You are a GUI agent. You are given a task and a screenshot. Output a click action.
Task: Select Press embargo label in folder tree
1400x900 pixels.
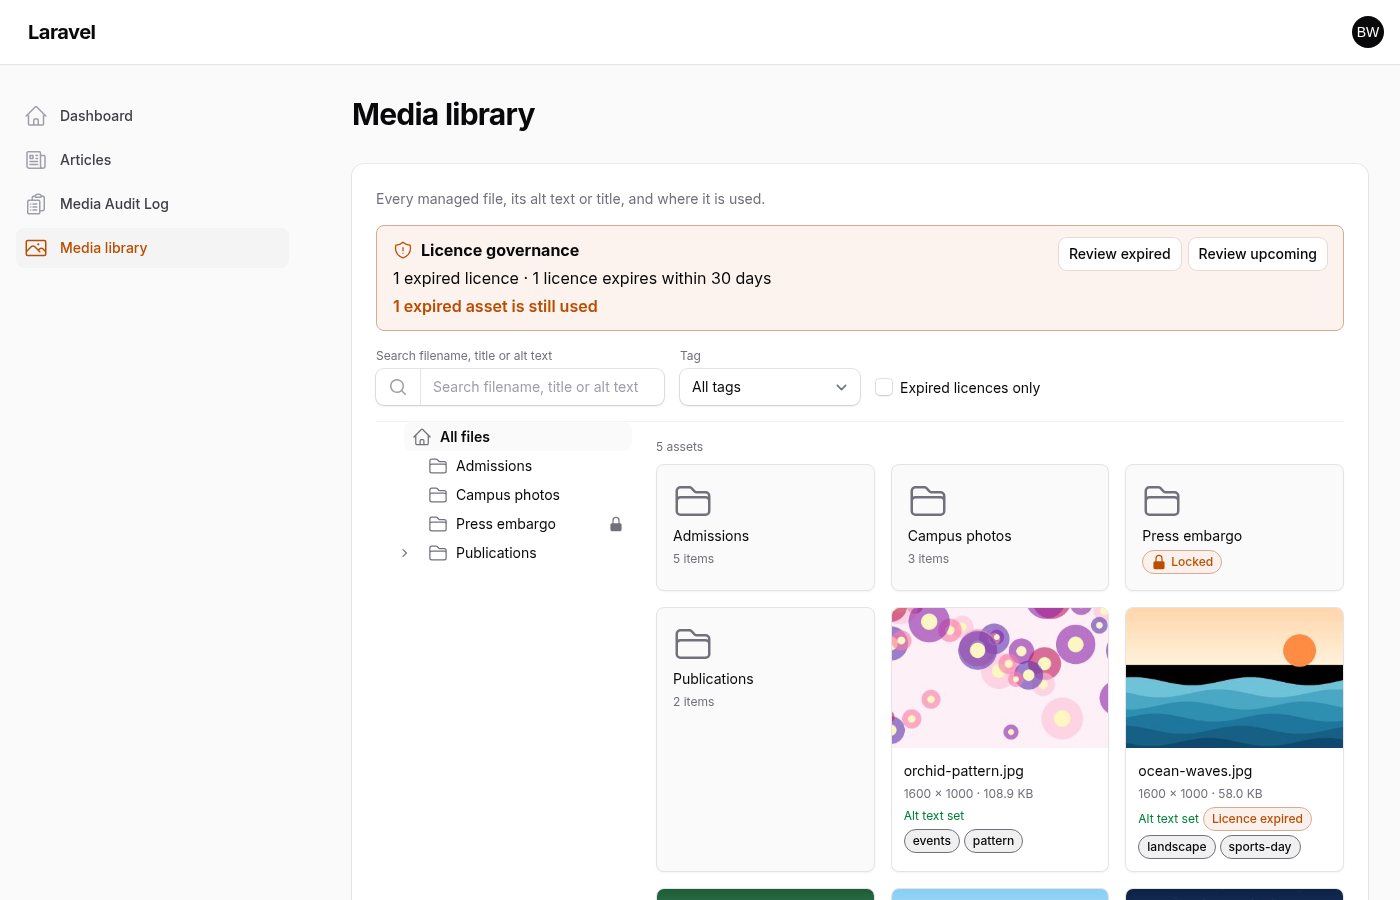506,524
